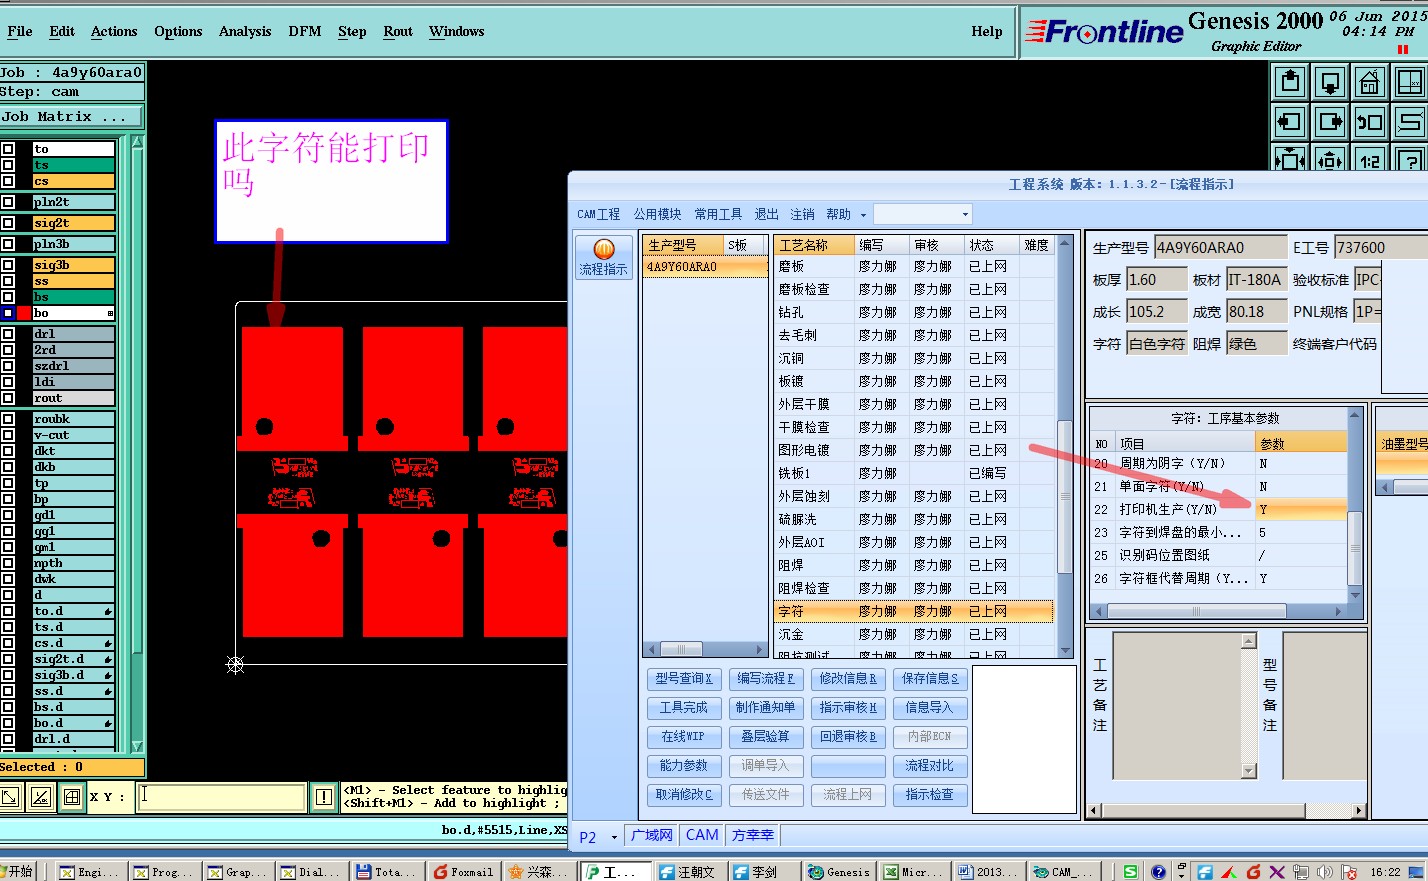
Task: Toggle the checkbox for layer pln2t
Action: click(8, 202)
